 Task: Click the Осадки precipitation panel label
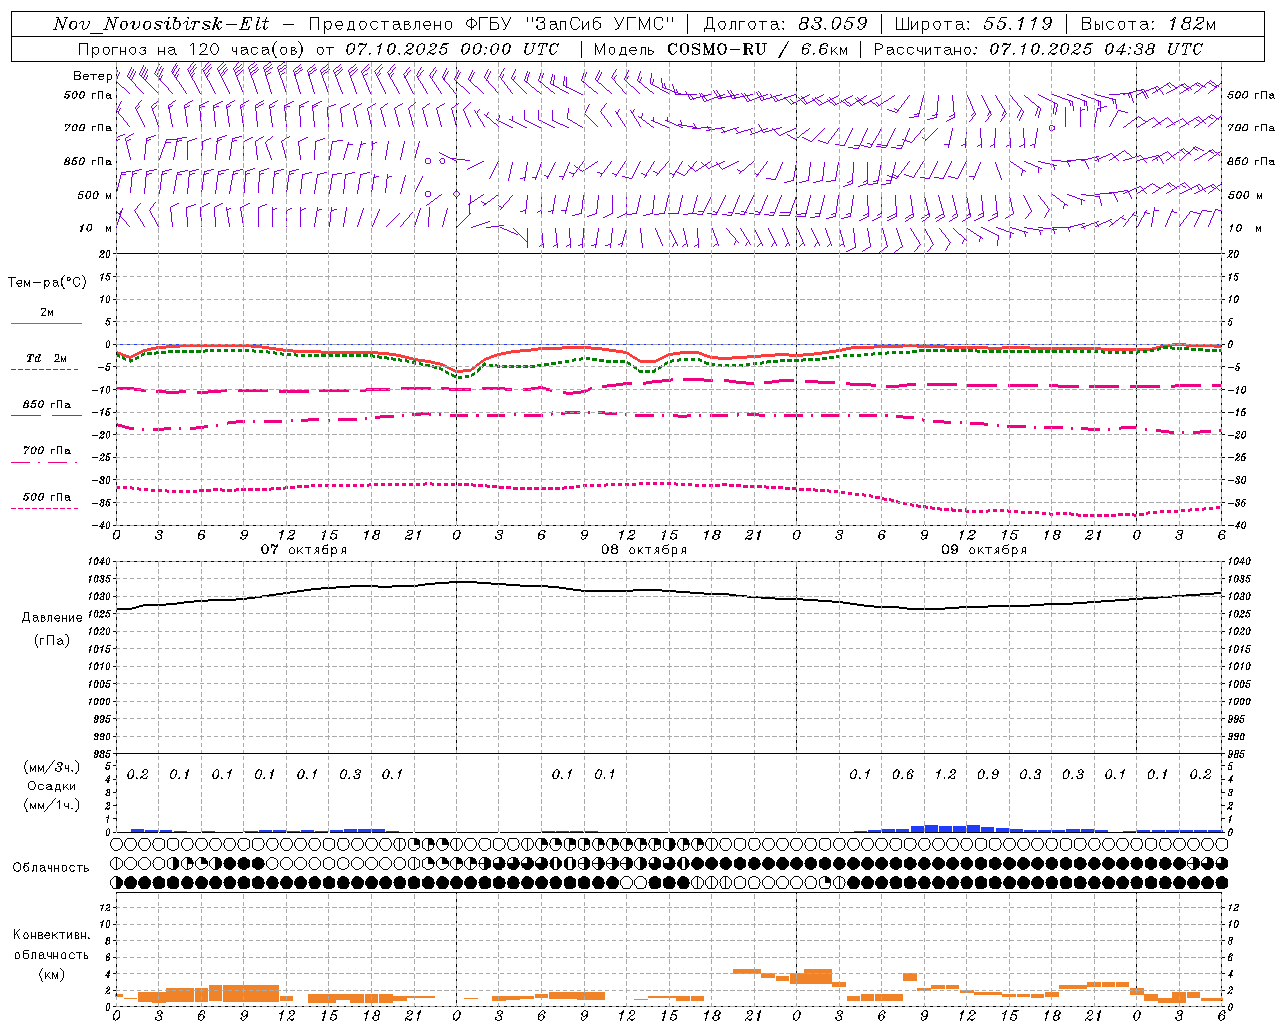pos(52,786)
